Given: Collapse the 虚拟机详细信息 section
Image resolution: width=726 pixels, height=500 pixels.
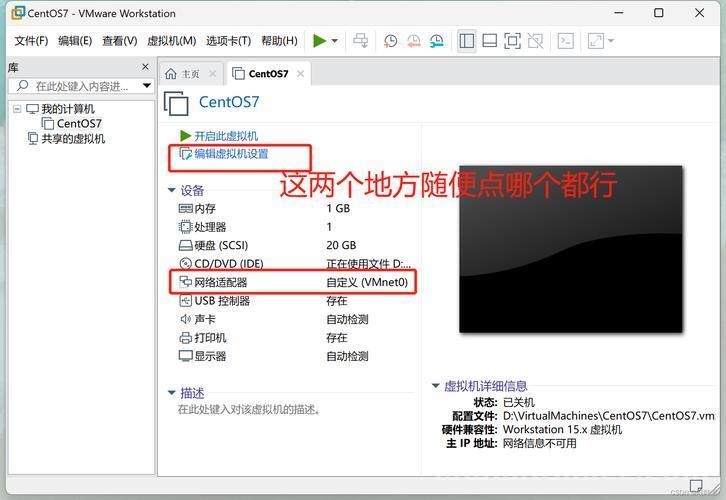Looking at the screenshot, I should pyautogui.click(x=436, y=386).
